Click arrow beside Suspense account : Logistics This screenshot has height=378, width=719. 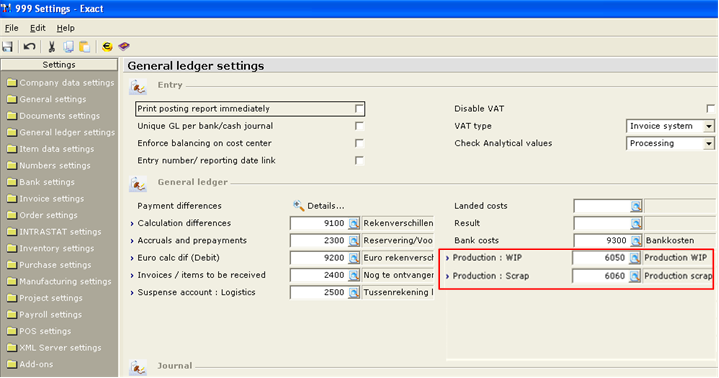coord(132,293)
